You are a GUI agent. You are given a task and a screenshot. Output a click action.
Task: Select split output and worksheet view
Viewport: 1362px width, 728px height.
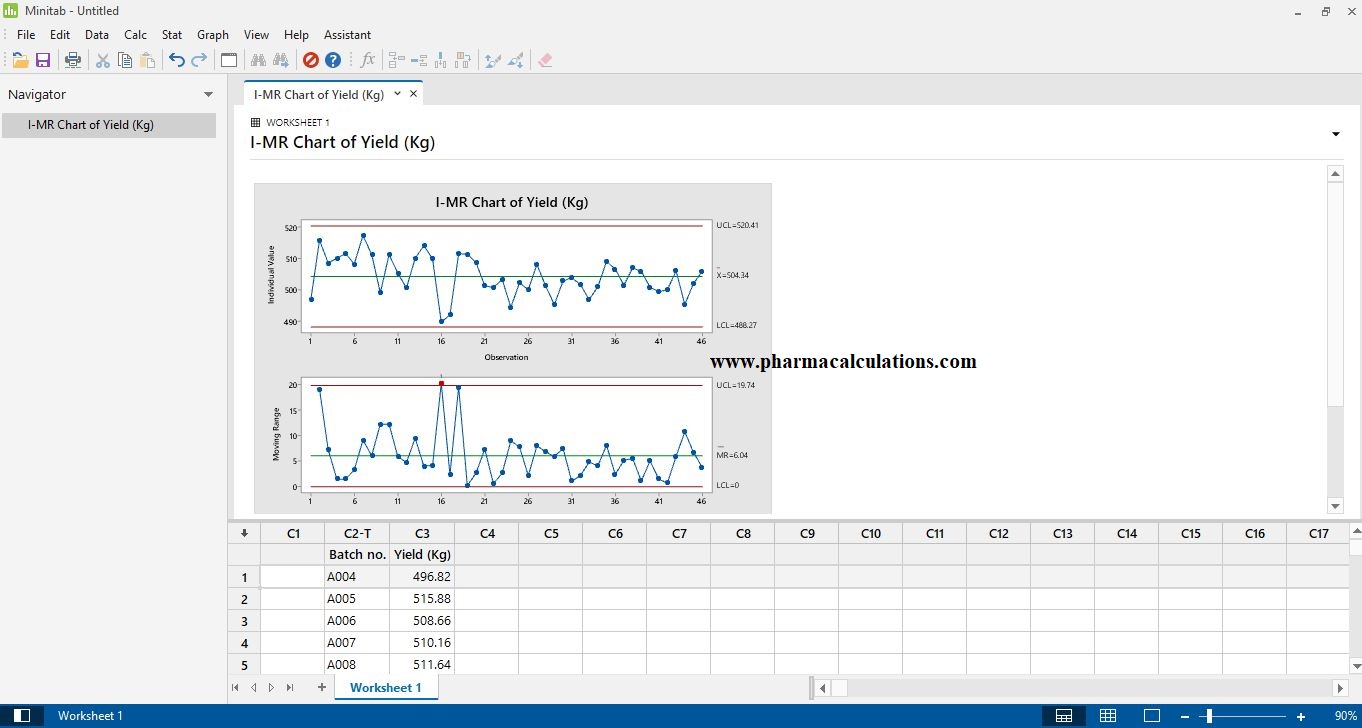coord(1064,716)
